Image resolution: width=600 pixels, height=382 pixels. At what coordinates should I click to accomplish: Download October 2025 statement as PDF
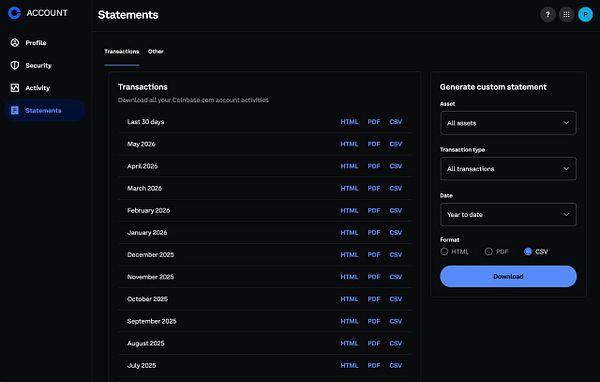[374, 299]
